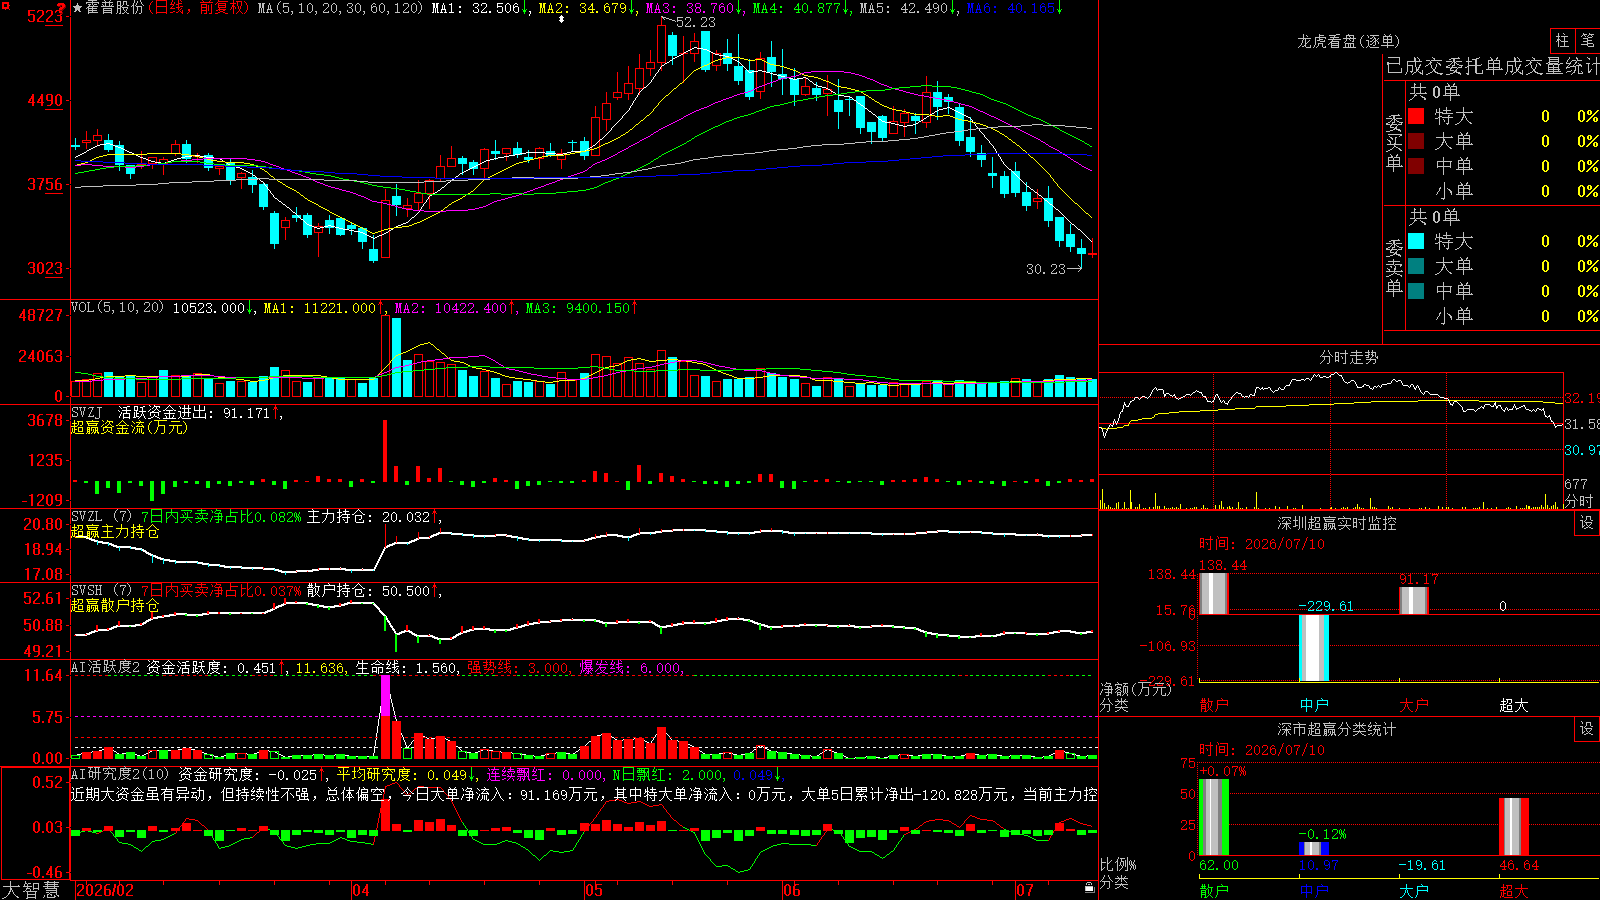Click the SVZJ indicator name

(x=87, y=412)
